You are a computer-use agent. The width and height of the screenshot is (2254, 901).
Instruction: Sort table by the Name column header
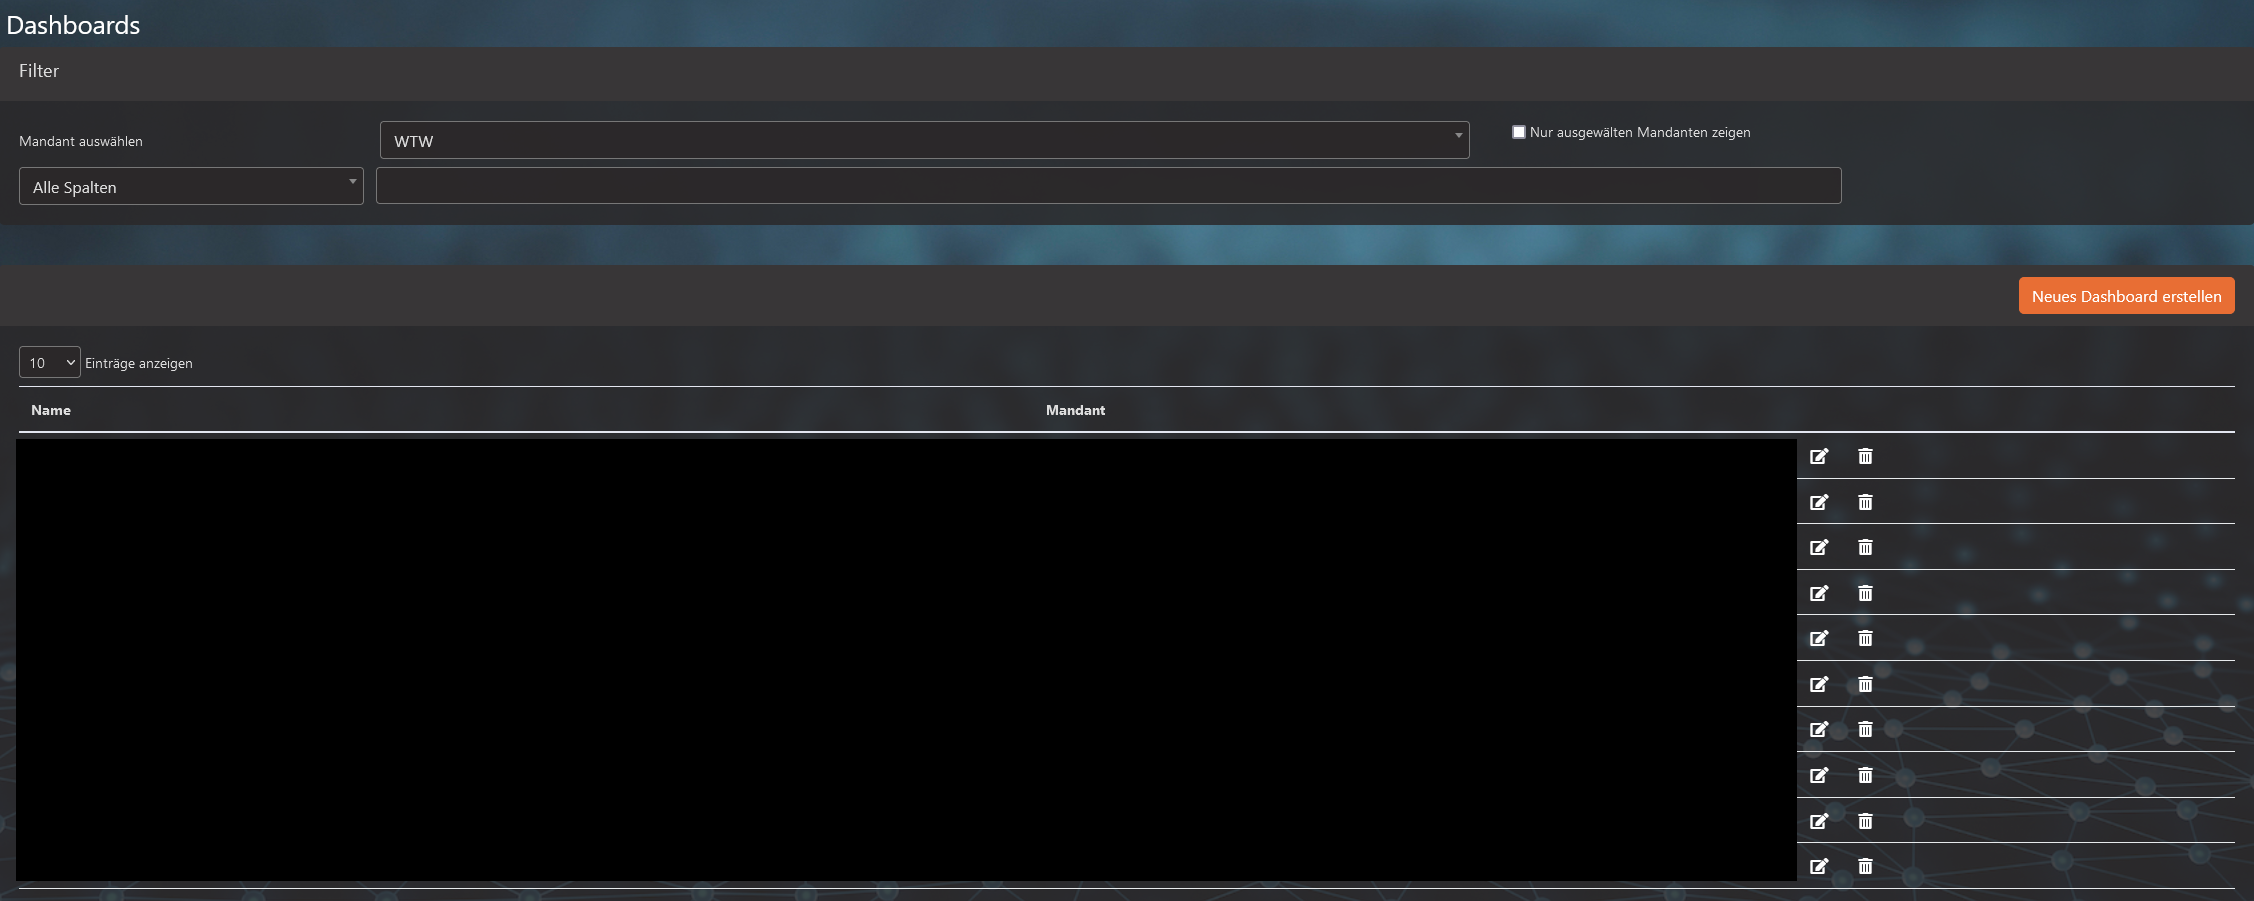pos(51,410)
